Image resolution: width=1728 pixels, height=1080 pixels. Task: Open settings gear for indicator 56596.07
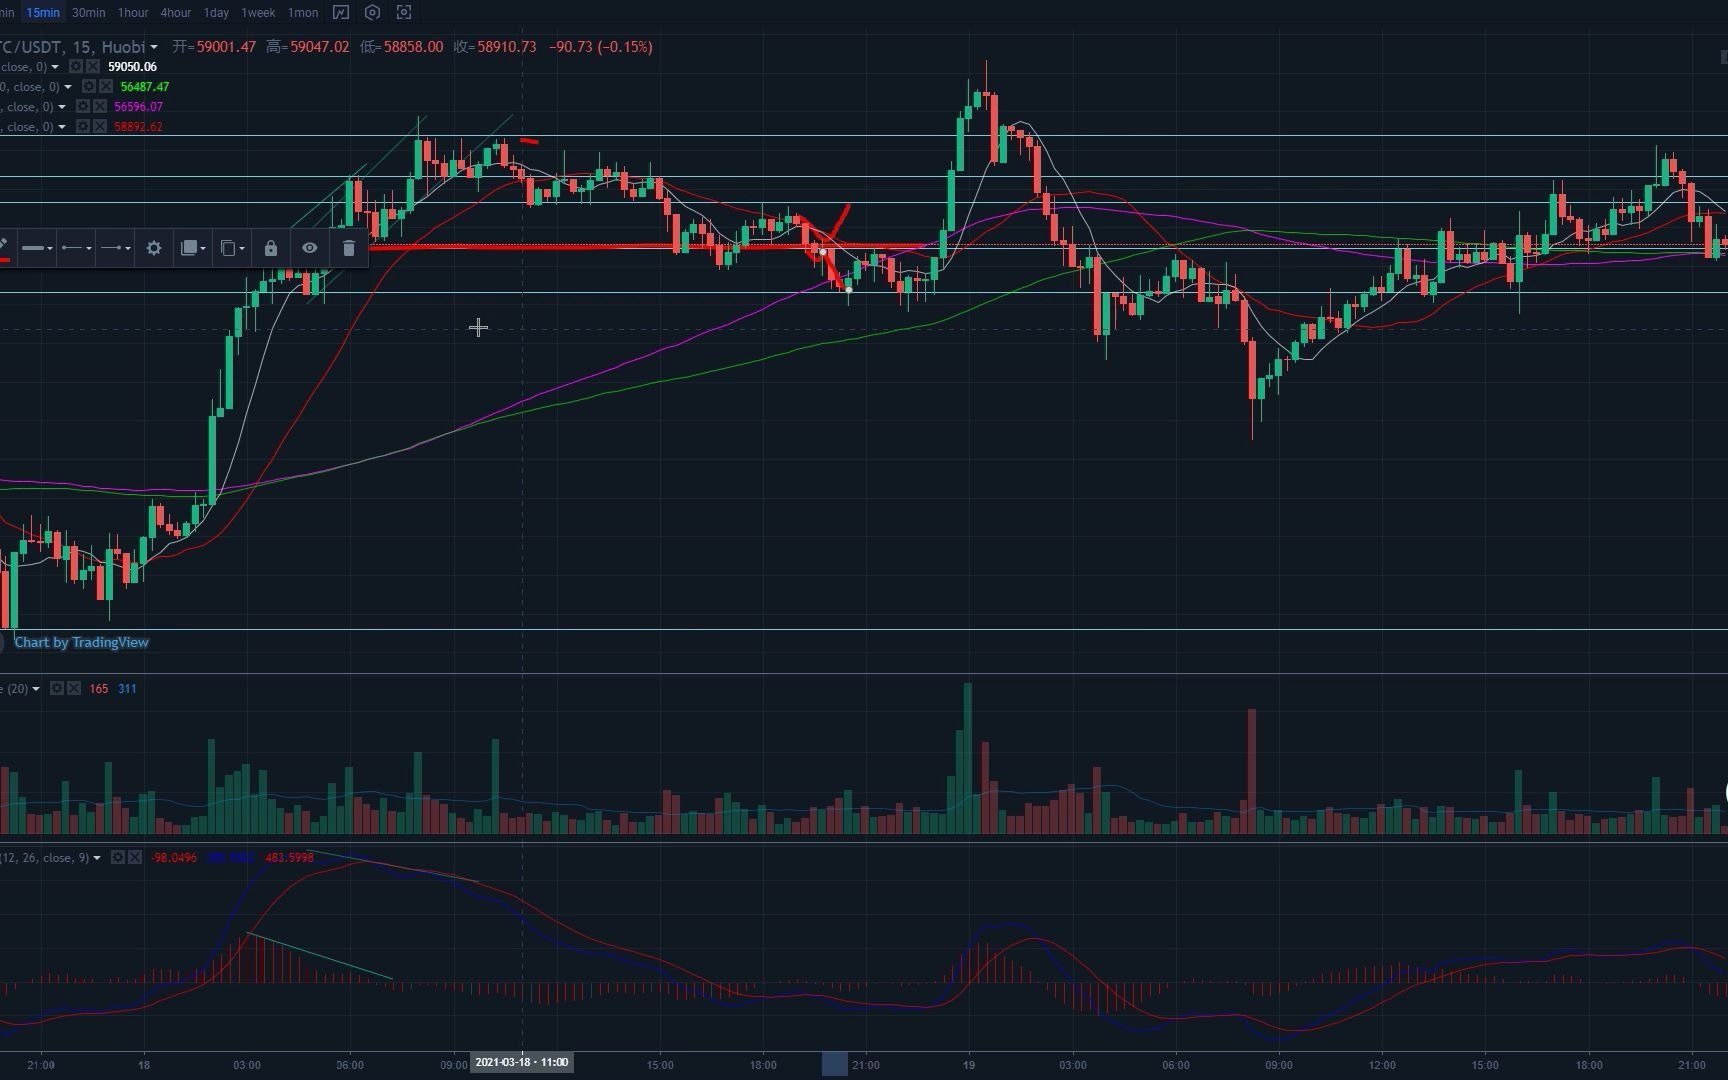point(84,107)
